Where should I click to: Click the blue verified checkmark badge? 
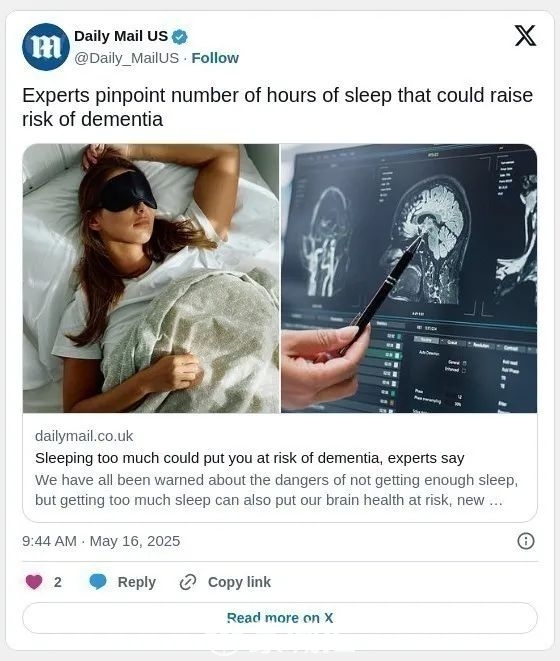pyautogui.click(x=180, y=37)
